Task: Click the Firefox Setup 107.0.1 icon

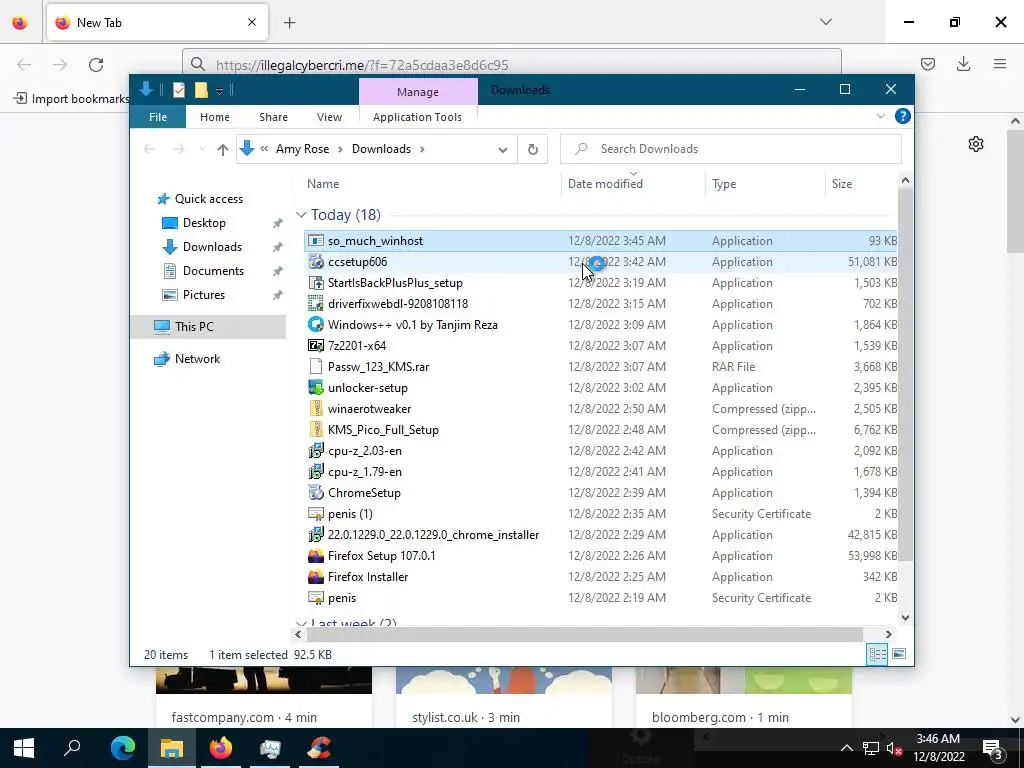Action: coord(316,556)
